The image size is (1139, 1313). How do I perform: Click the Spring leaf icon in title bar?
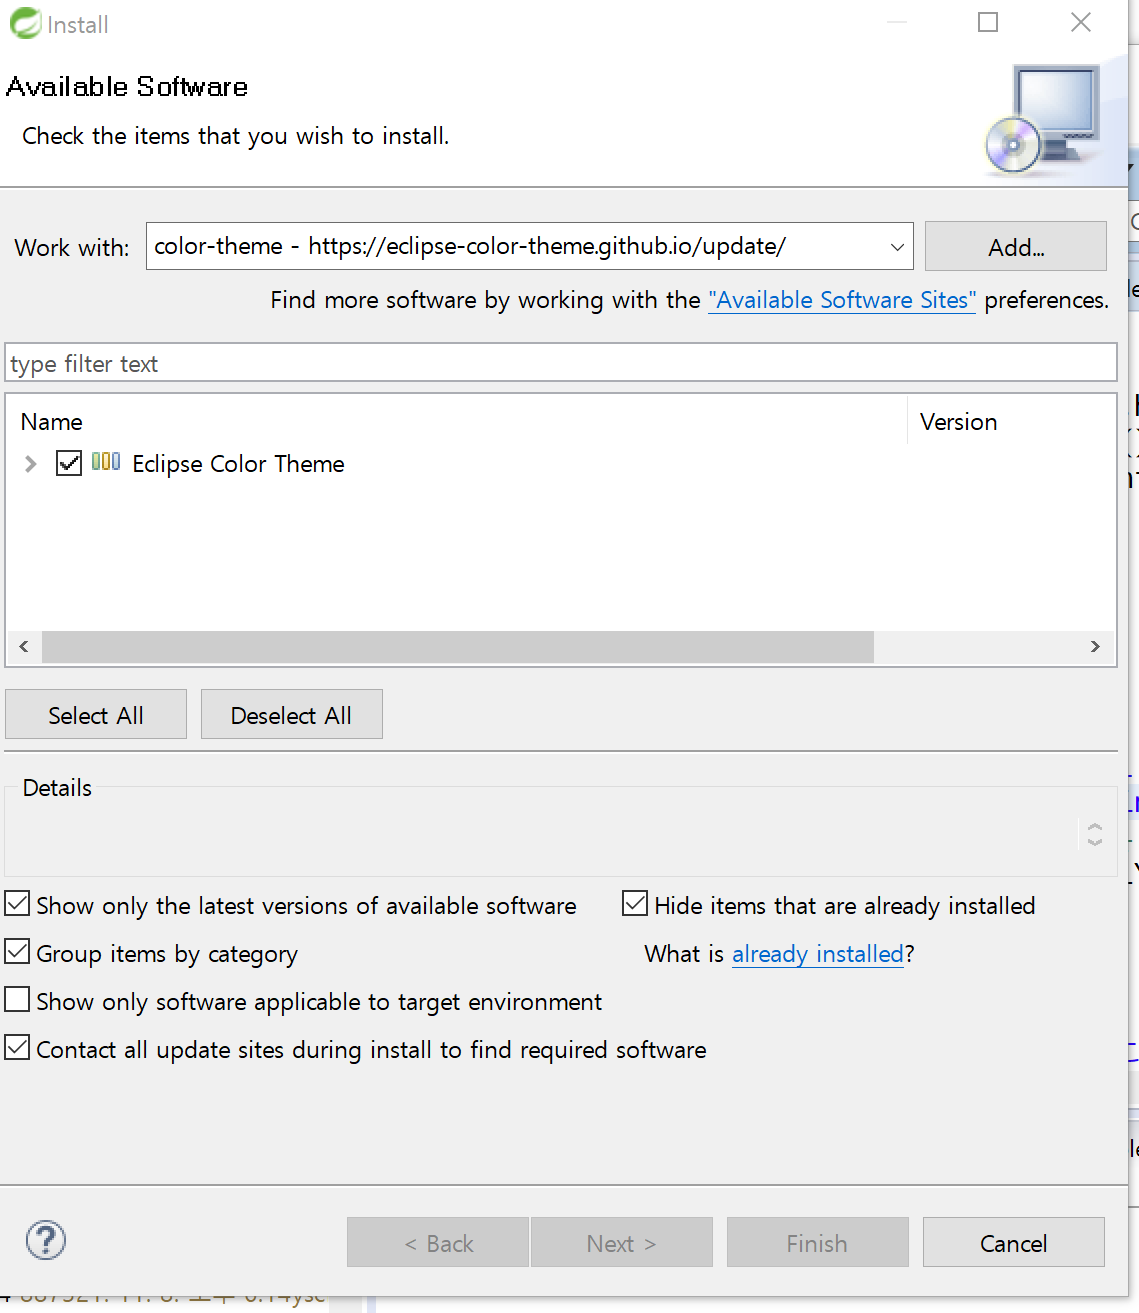[x=25, y=23]
